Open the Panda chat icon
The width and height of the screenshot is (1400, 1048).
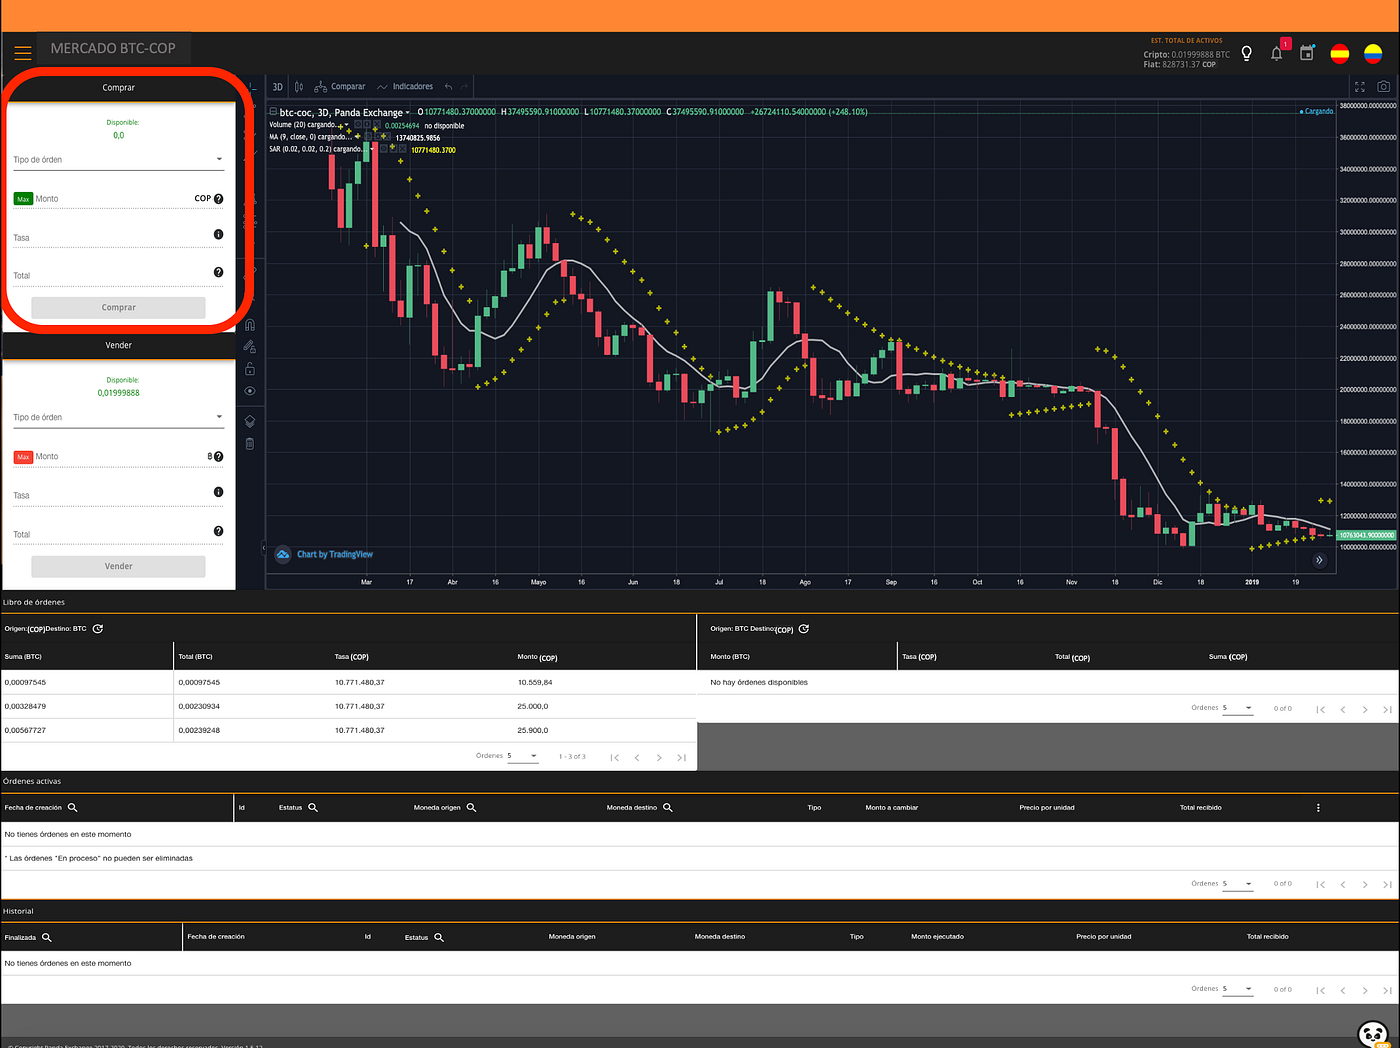tap(1374, 1033)
